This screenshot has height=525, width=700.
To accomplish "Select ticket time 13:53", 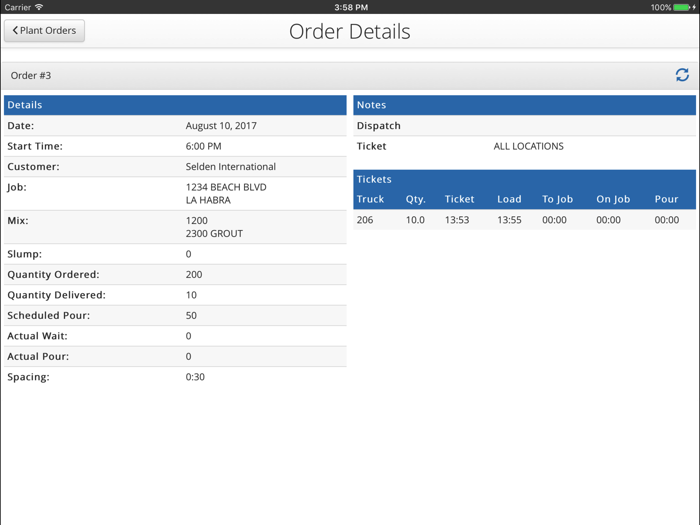I will [x=457, y=220].
